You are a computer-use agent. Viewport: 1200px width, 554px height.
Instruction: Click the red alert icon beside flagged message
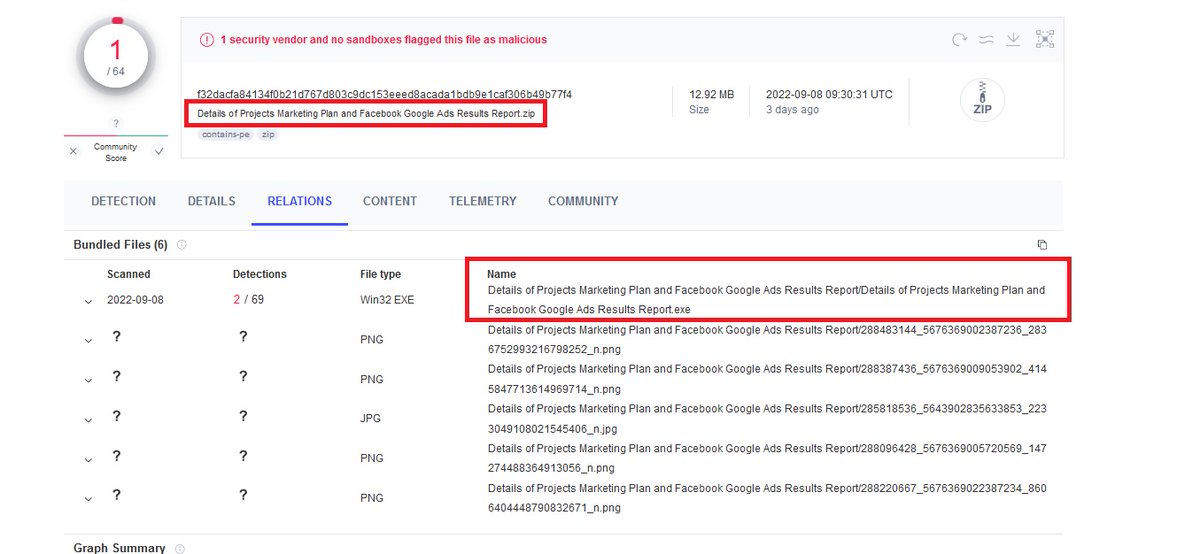[x=207, y=40]
